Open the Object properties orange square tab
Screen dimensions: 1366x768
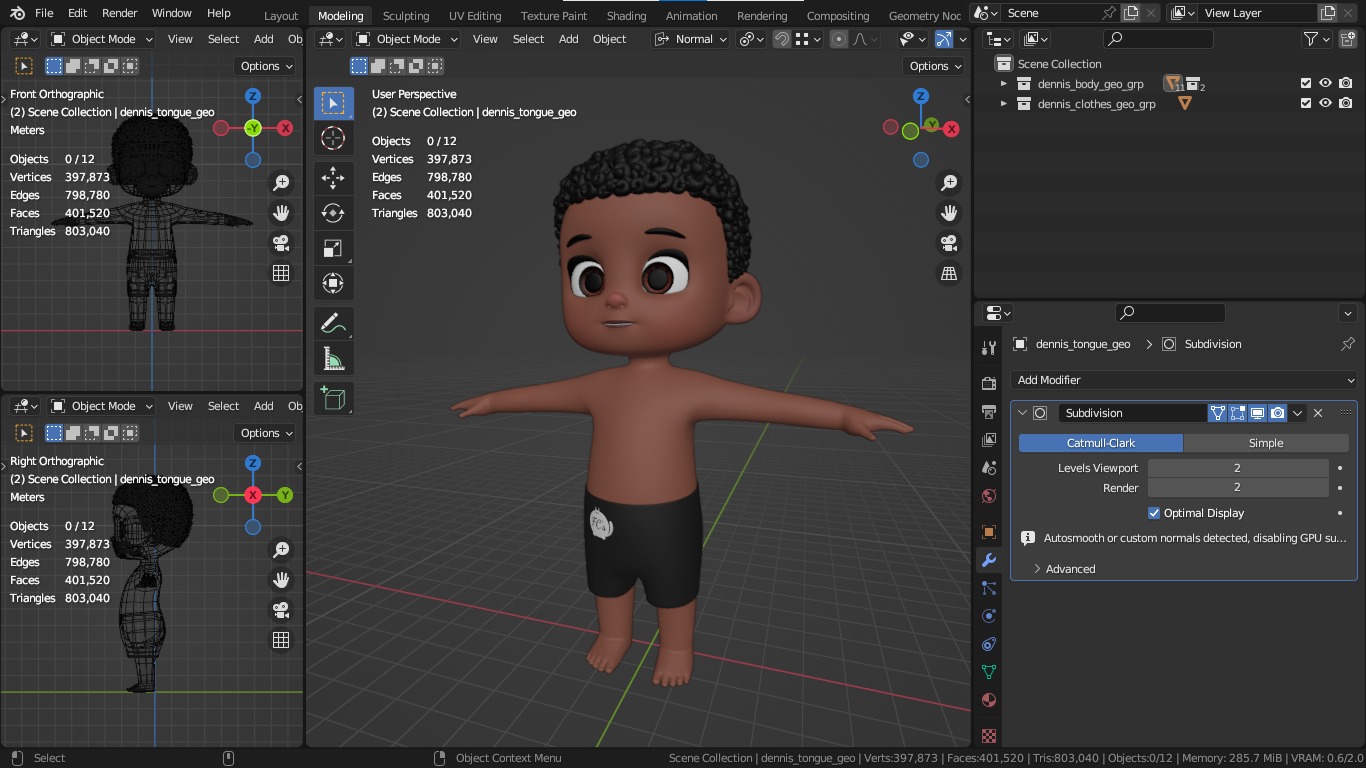click(x=989, y=532)
